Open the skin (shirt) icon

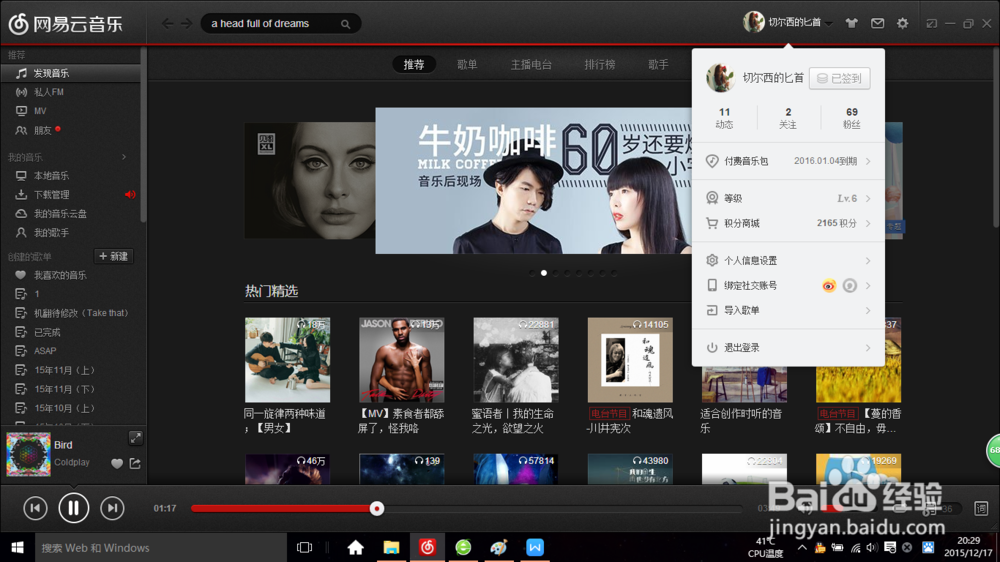[x=851, y=23]
